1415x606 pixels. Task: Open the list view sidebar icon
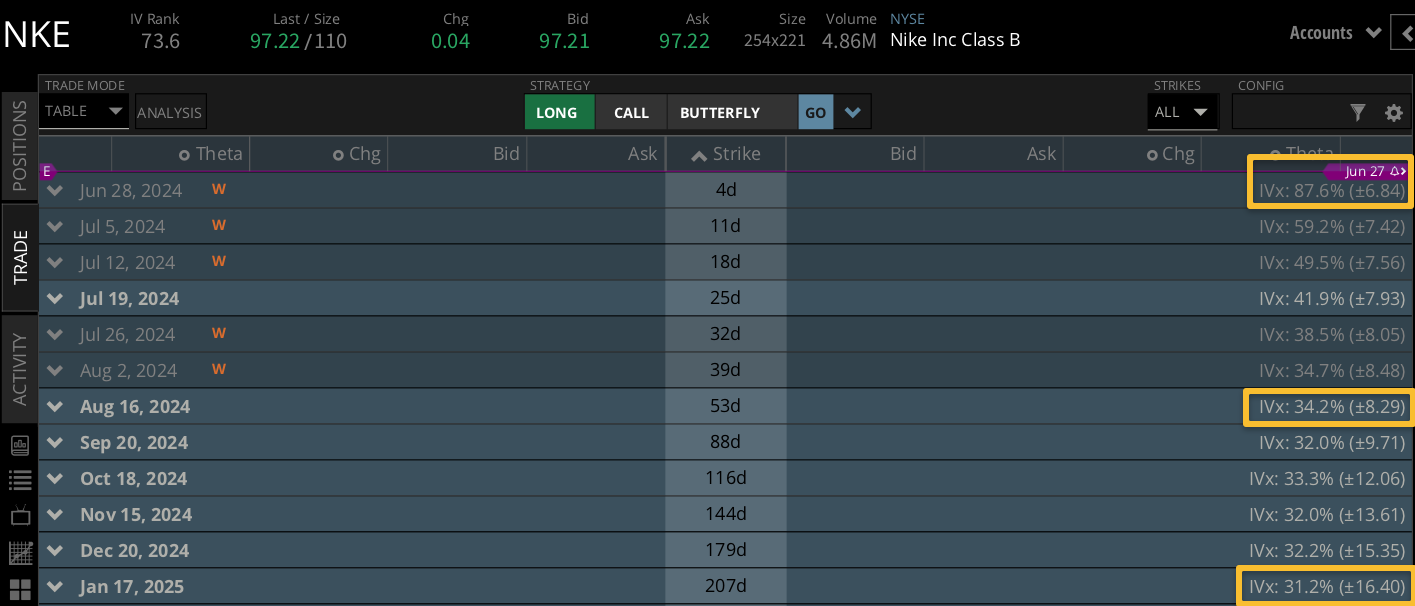point(20,481)
